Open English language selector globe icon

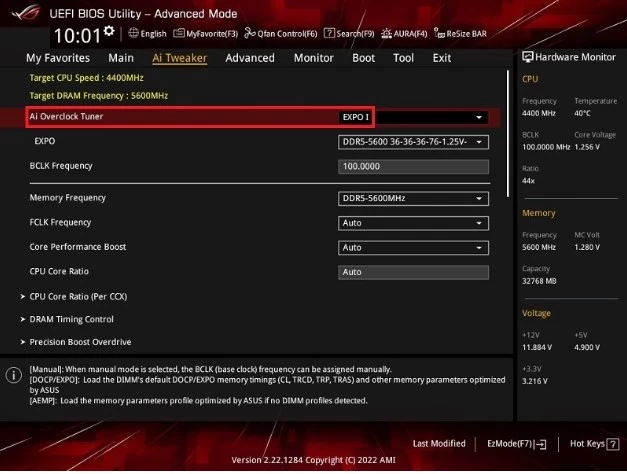132,33
